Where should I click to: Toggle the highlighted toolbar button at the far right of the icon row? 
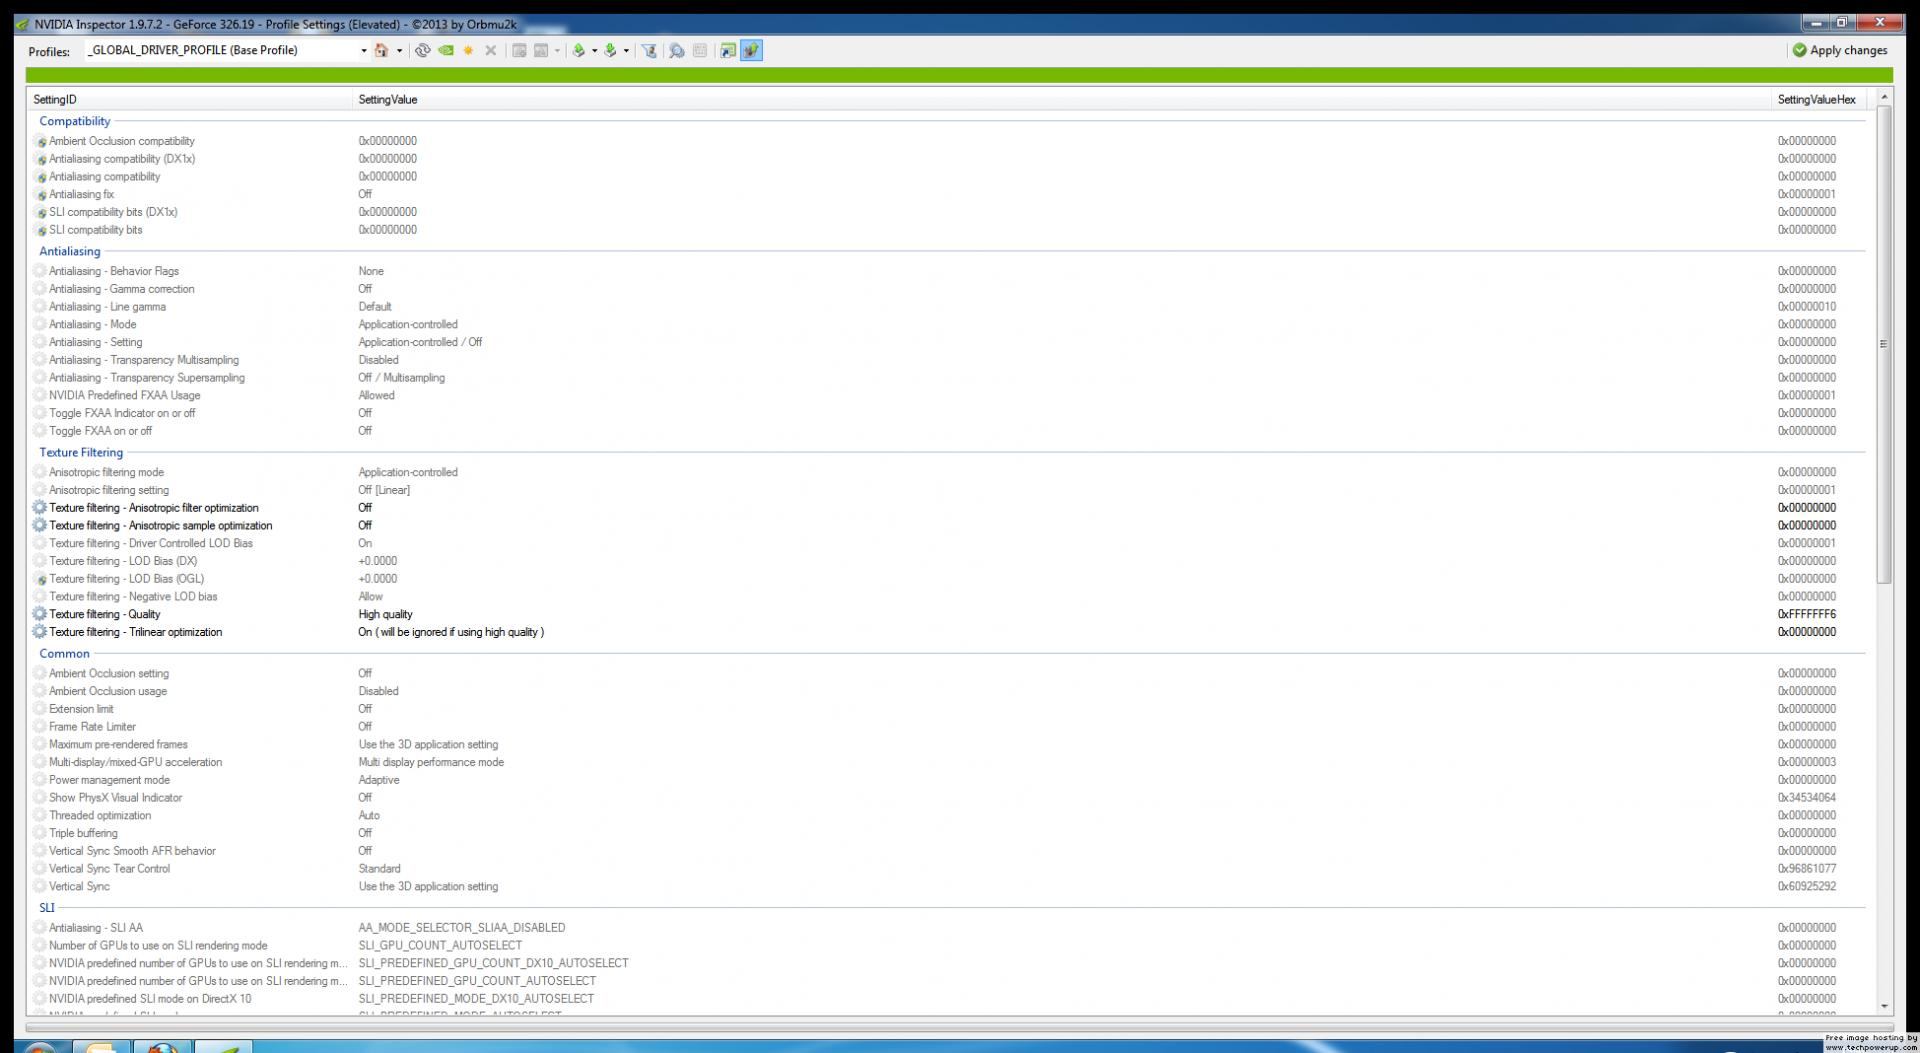(x=751, y=50)
